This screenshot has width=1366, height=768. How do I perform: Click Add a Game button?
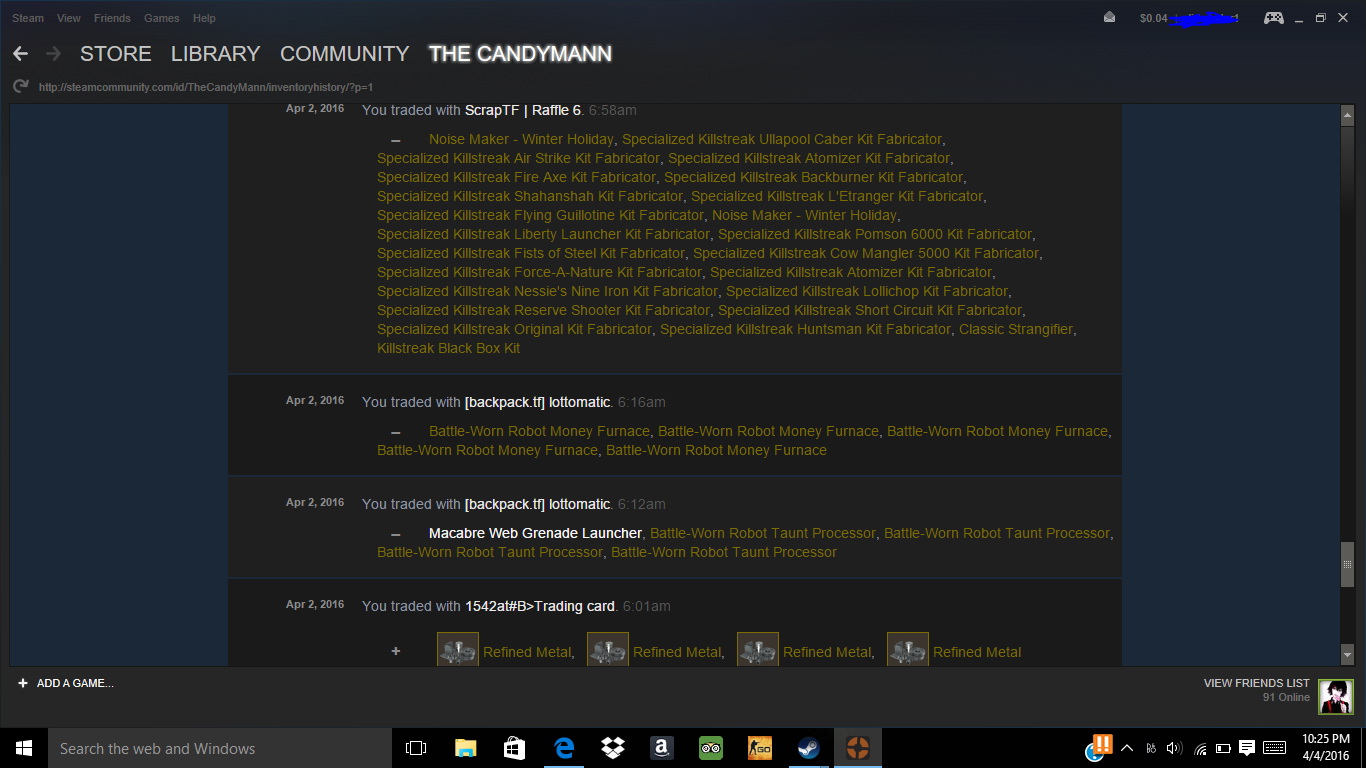click(x=66, y=683)
